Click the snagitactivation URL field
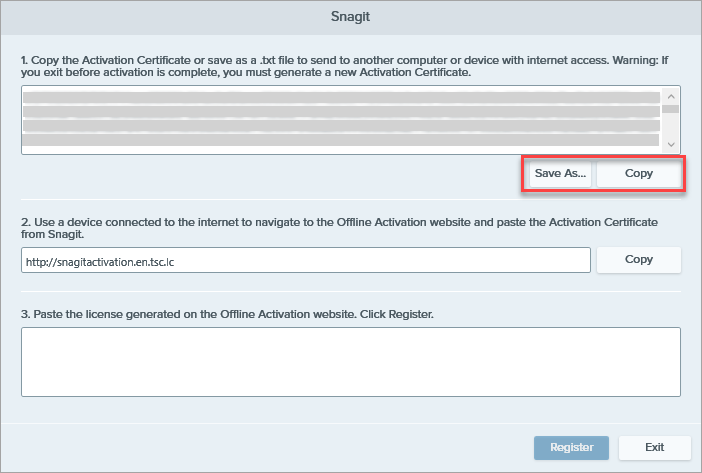The image size is (702, 473). click(x=305, y=260)
